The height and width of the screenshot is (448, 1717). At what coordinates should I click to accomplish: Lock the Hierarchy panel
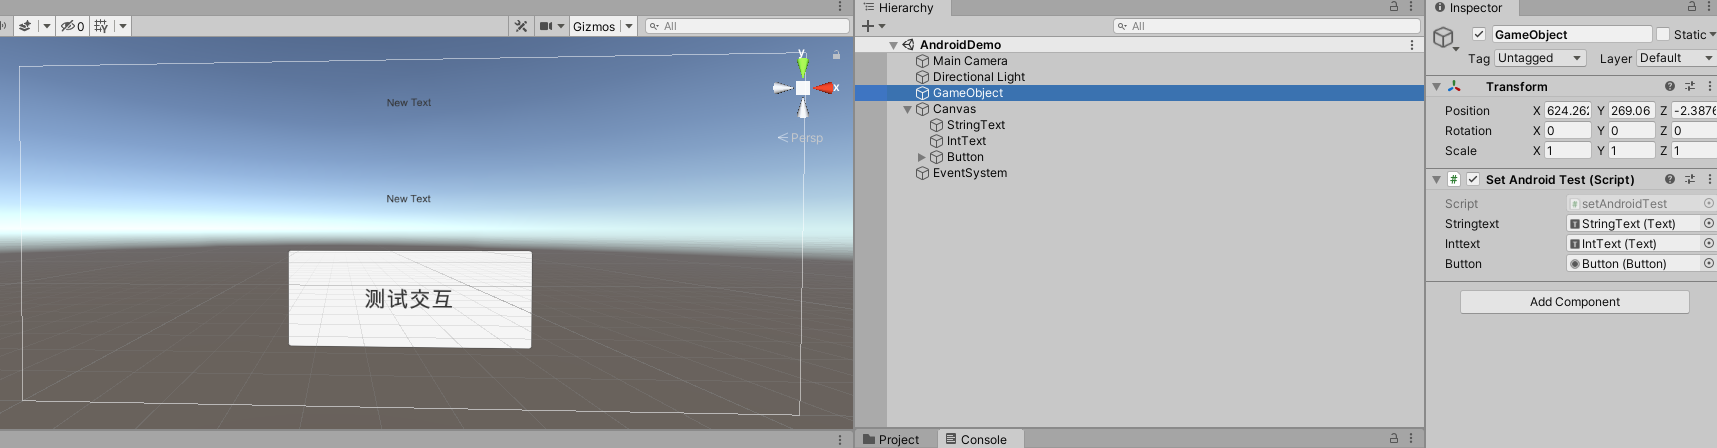click(x=1394, y=7)
